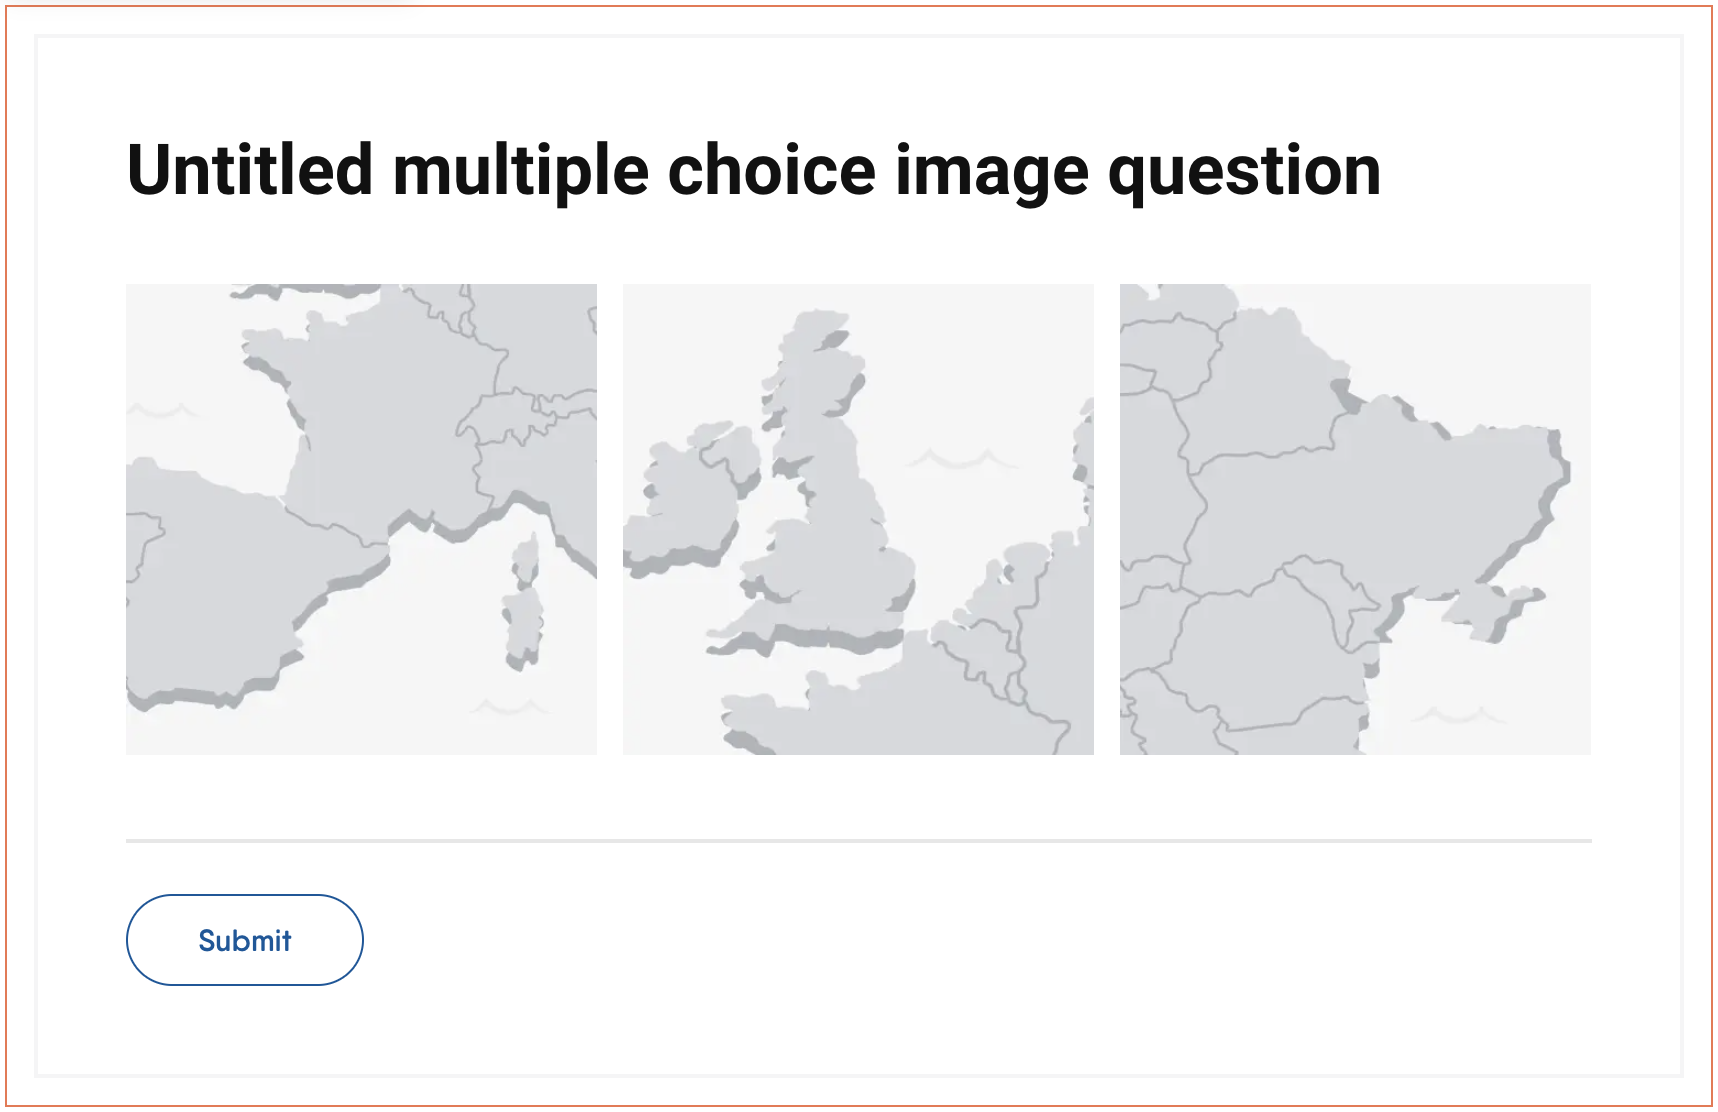
Task: Click the North Sea wave symbol
Action: point(960,460)
